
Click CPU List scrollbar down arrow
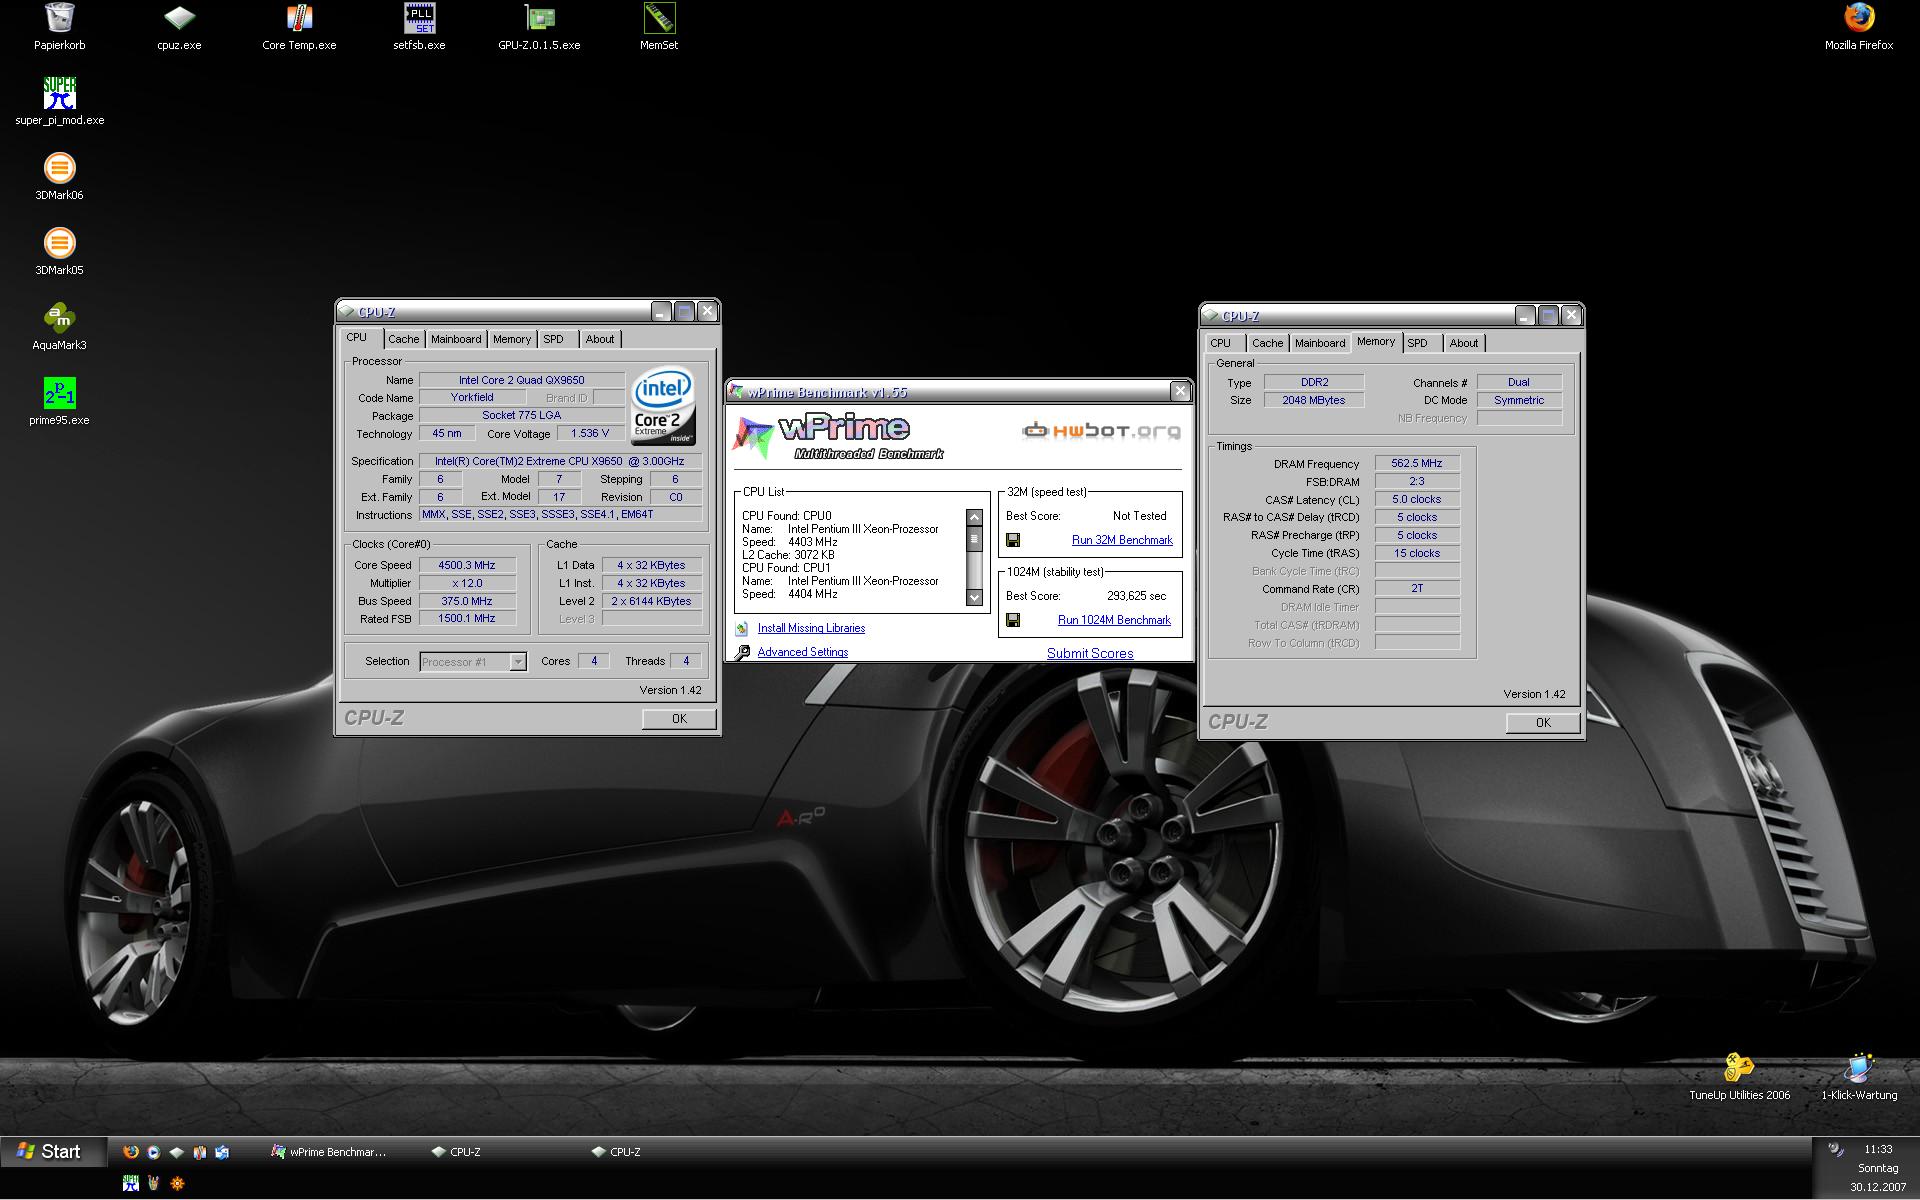tap(974, 597)
